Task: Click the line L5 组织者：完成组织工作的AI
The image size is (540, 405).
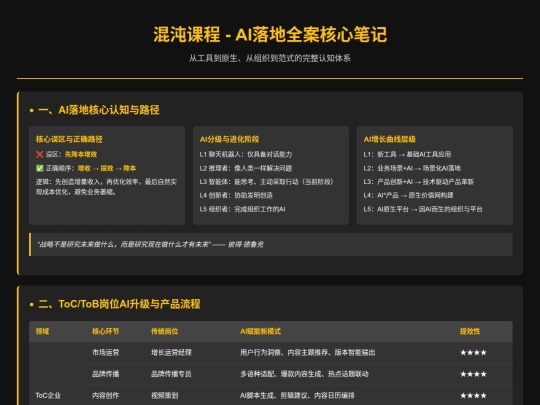Action: pyautogui.click(x=242, y=209)
